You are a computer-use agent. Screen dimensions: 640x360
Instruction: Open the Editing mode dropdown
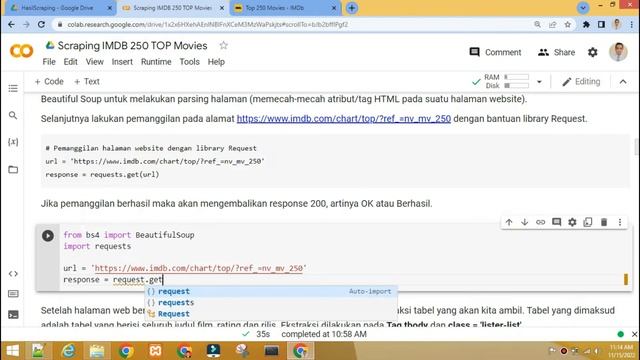click(581, 82)
